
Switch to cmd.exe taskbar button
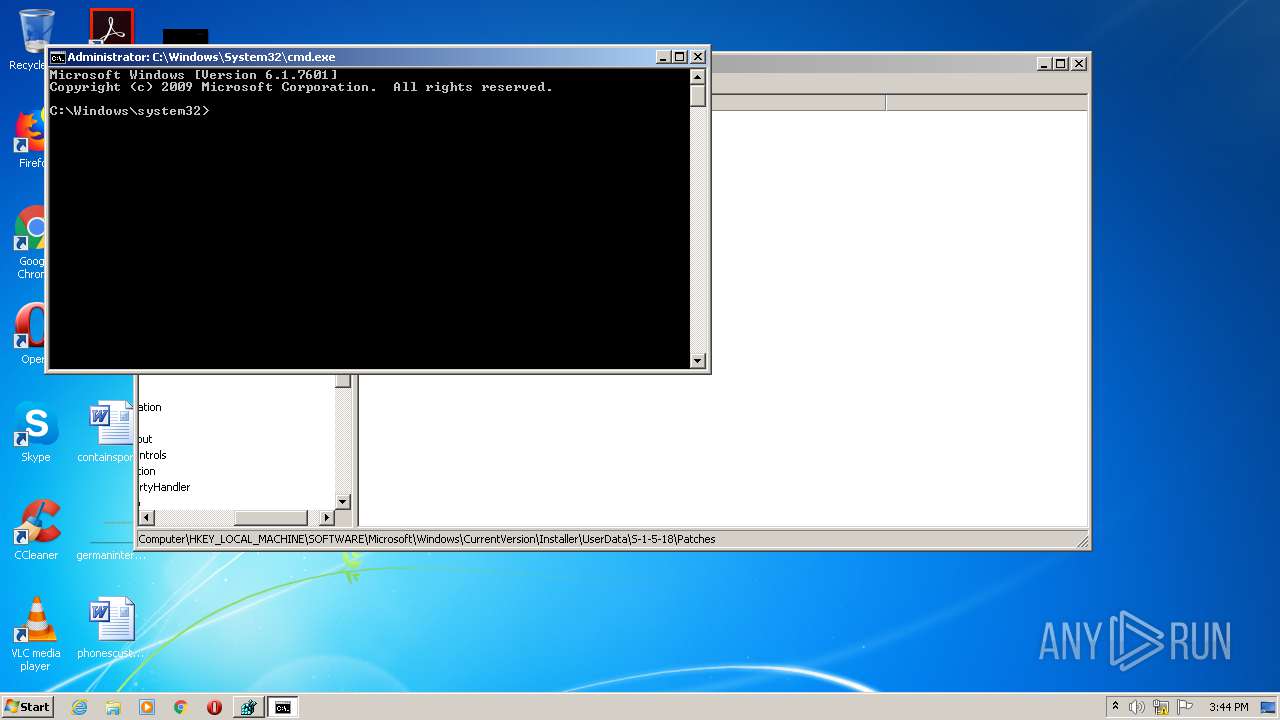point(283,707)
